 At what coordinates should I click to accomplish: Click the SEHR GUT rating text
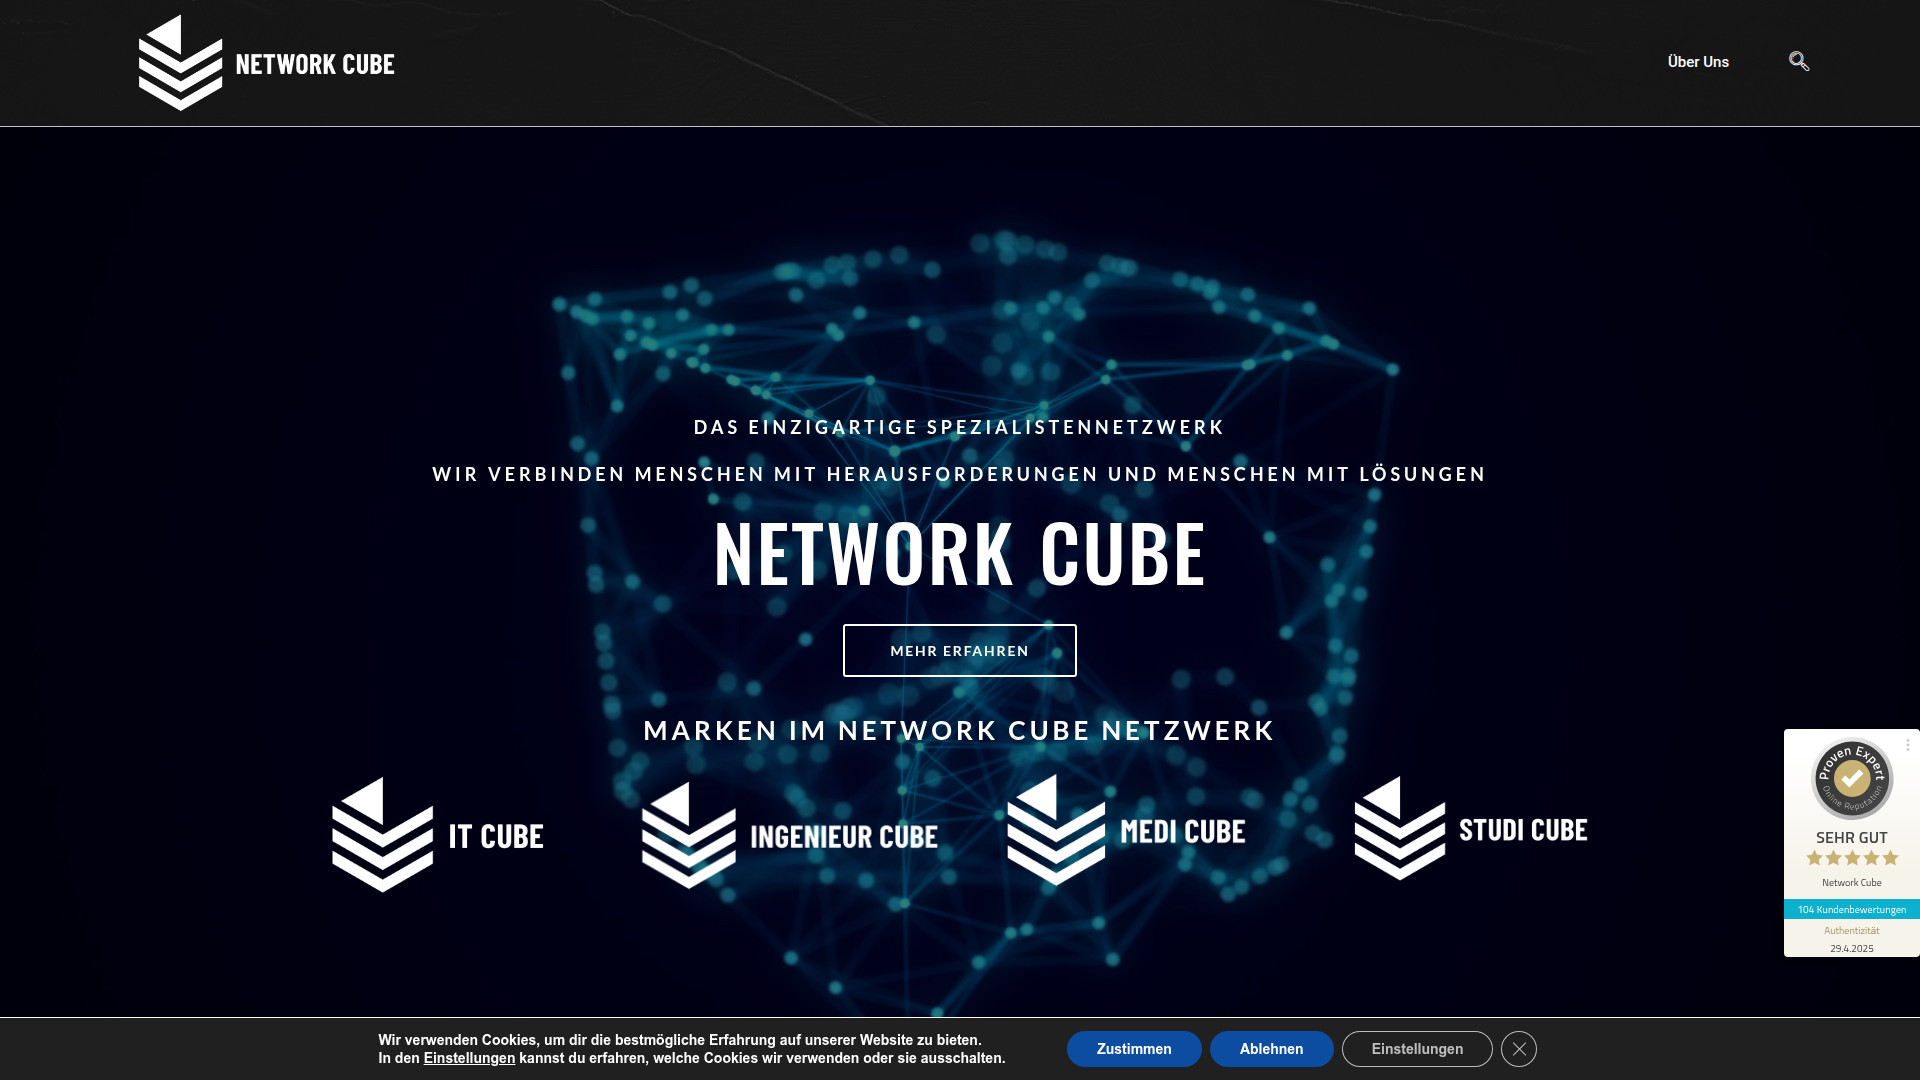[1852, 838]
